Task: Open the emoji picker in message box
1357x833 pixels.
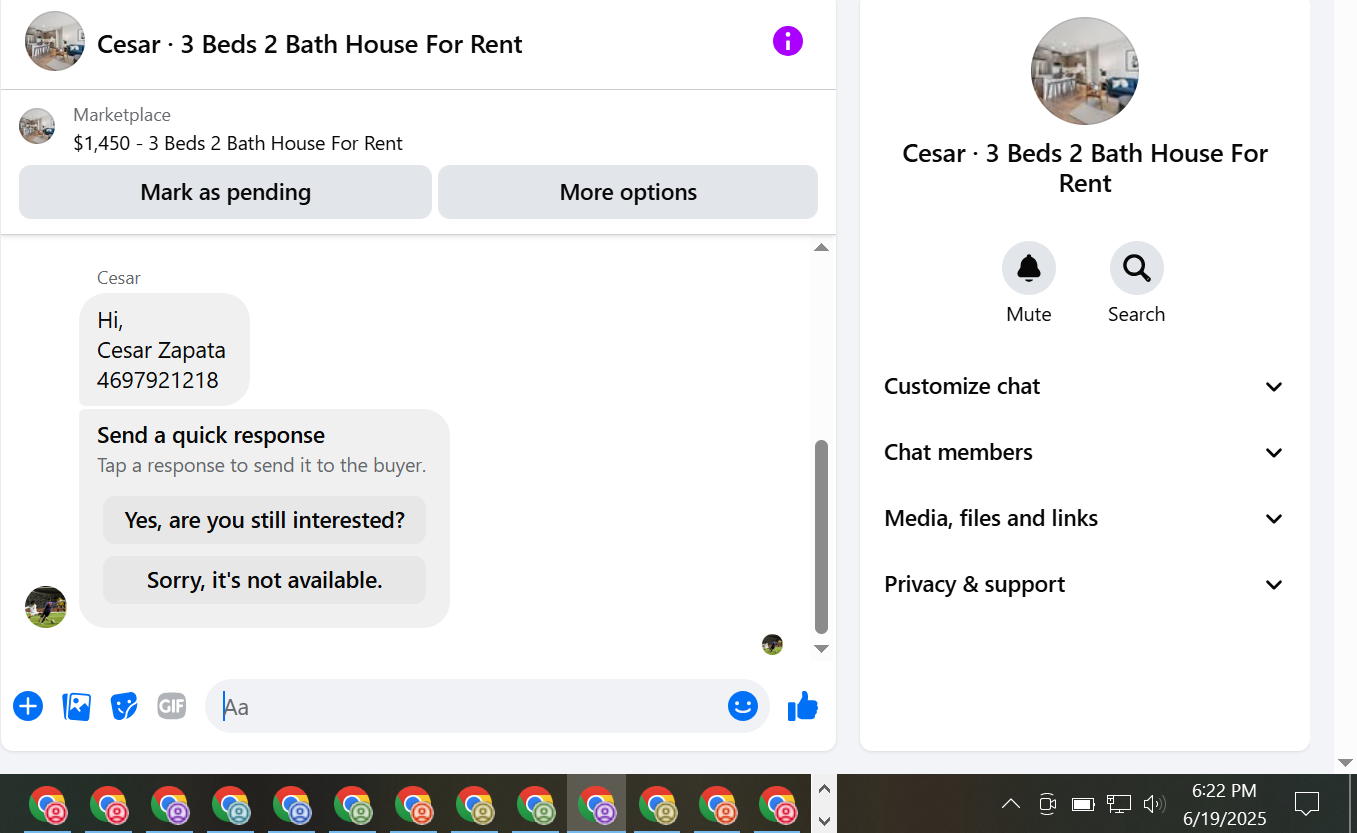Action: point(743,706)
